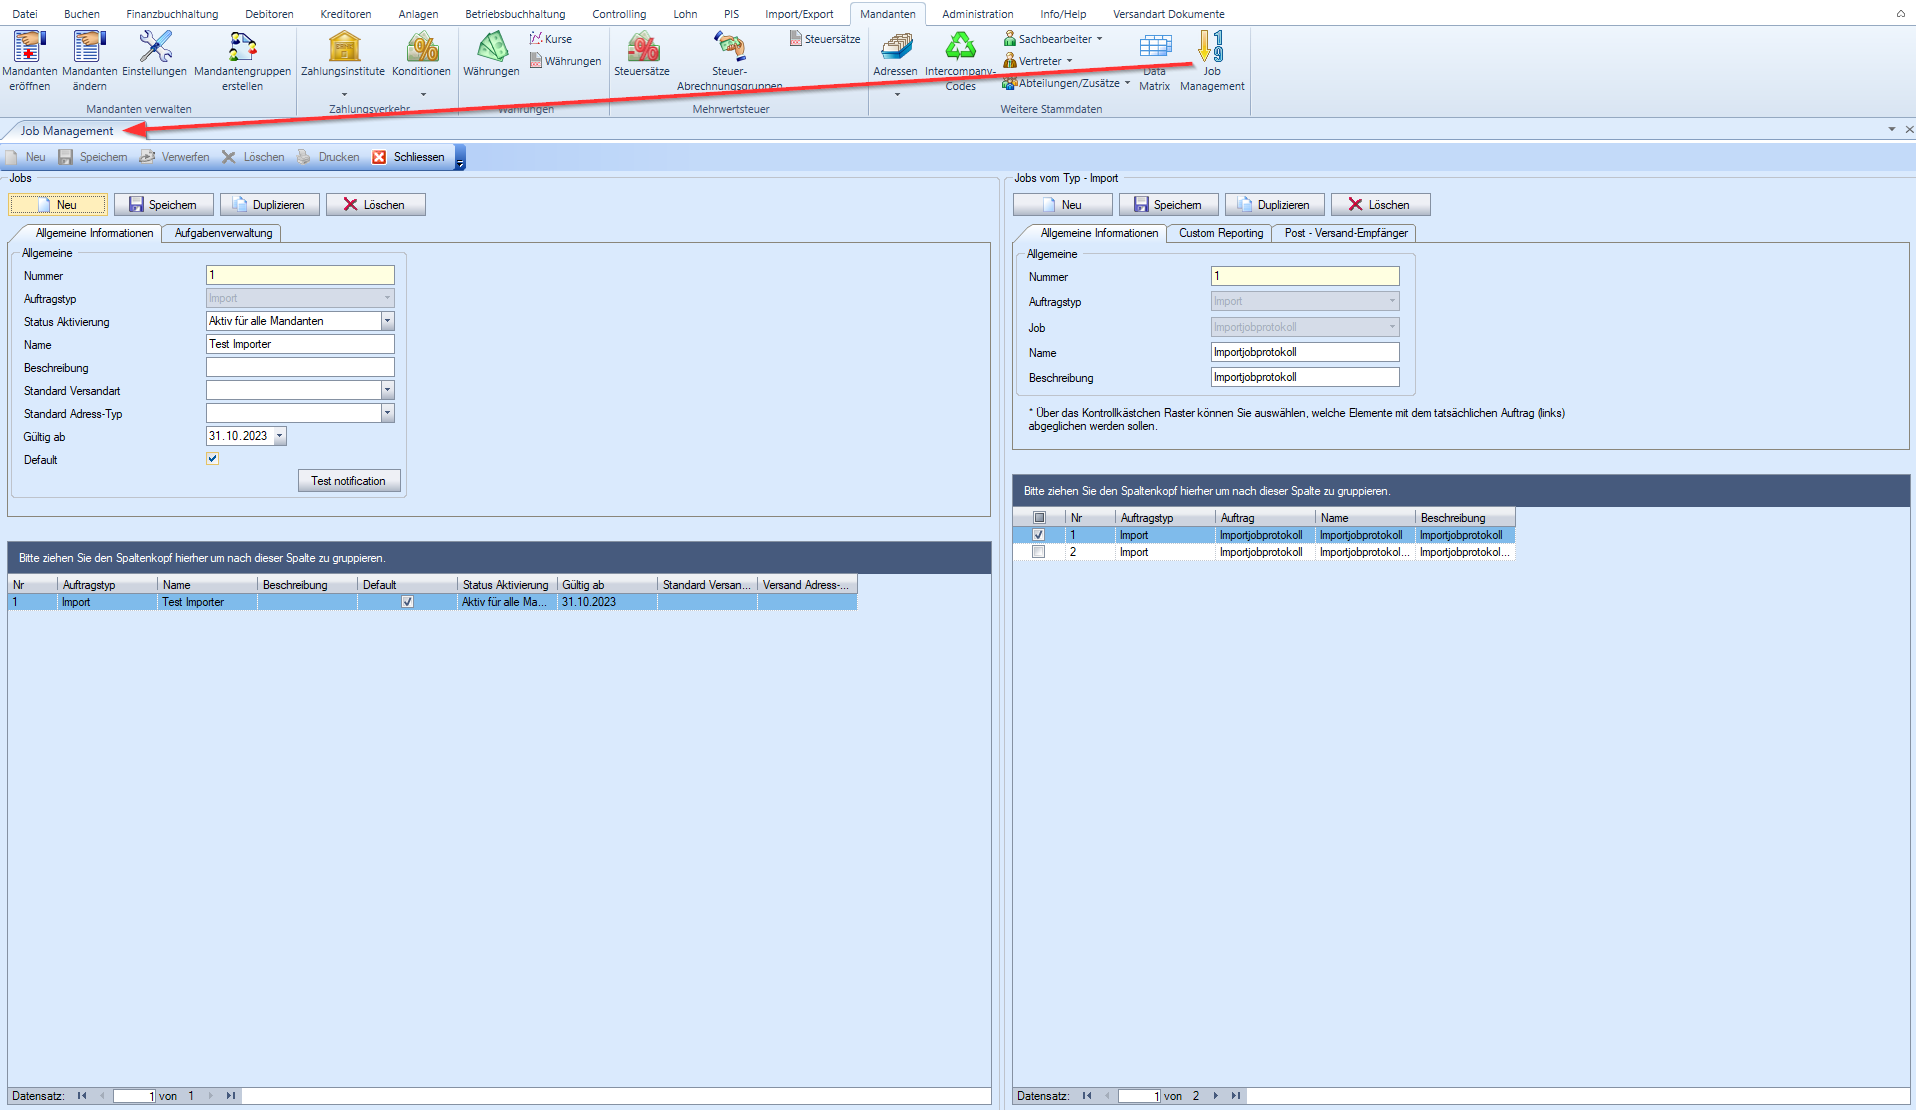Open the Steuersätze percent icon

(642, 47)
